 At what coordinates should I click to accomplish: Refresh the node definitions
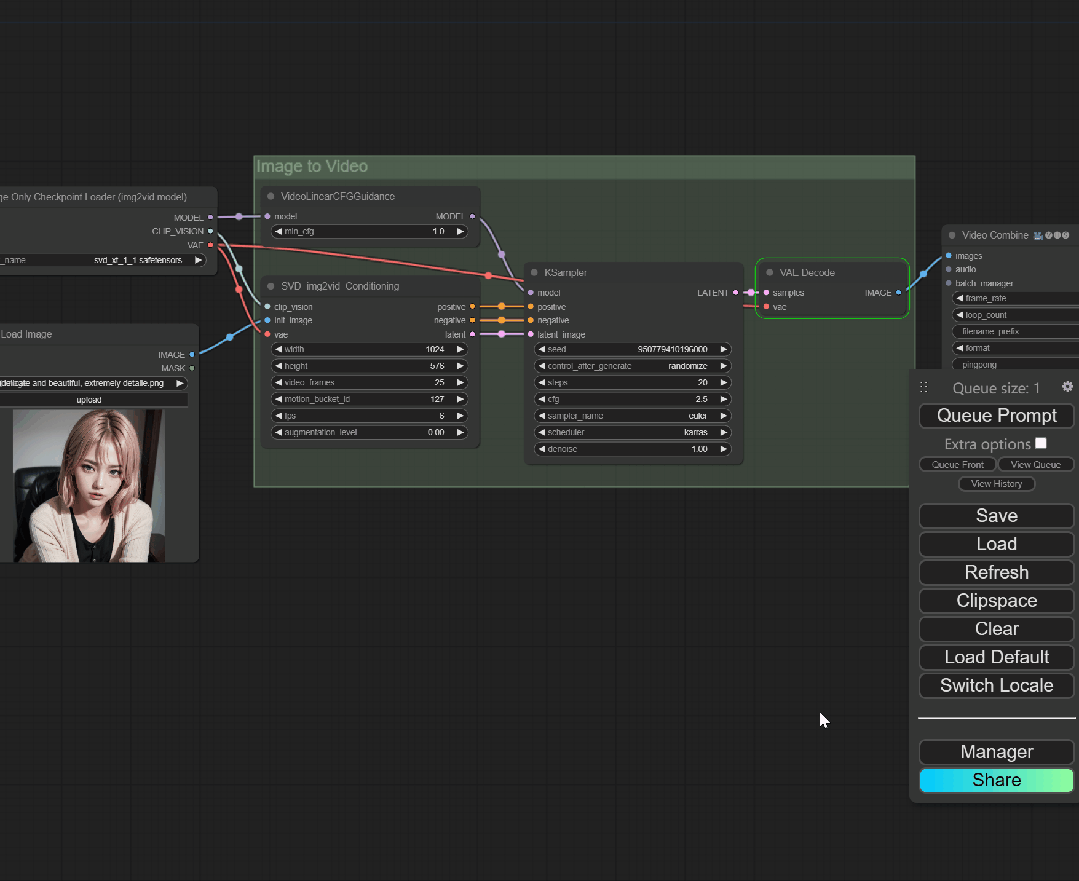[996, 572]
